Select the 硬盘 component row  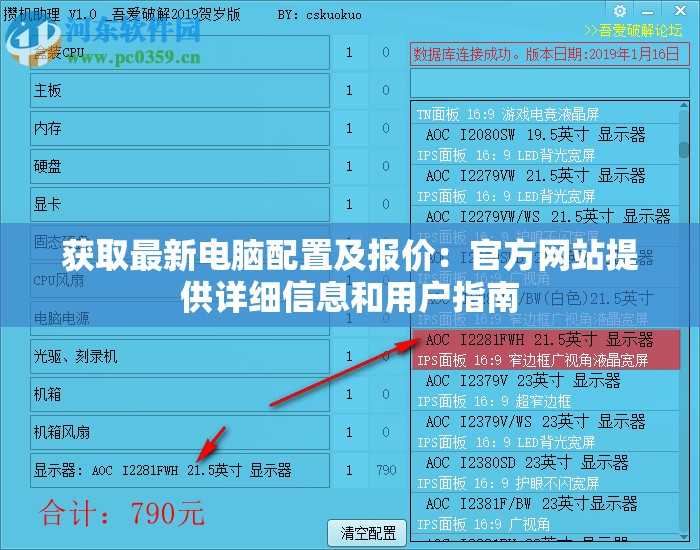[180, 167]
